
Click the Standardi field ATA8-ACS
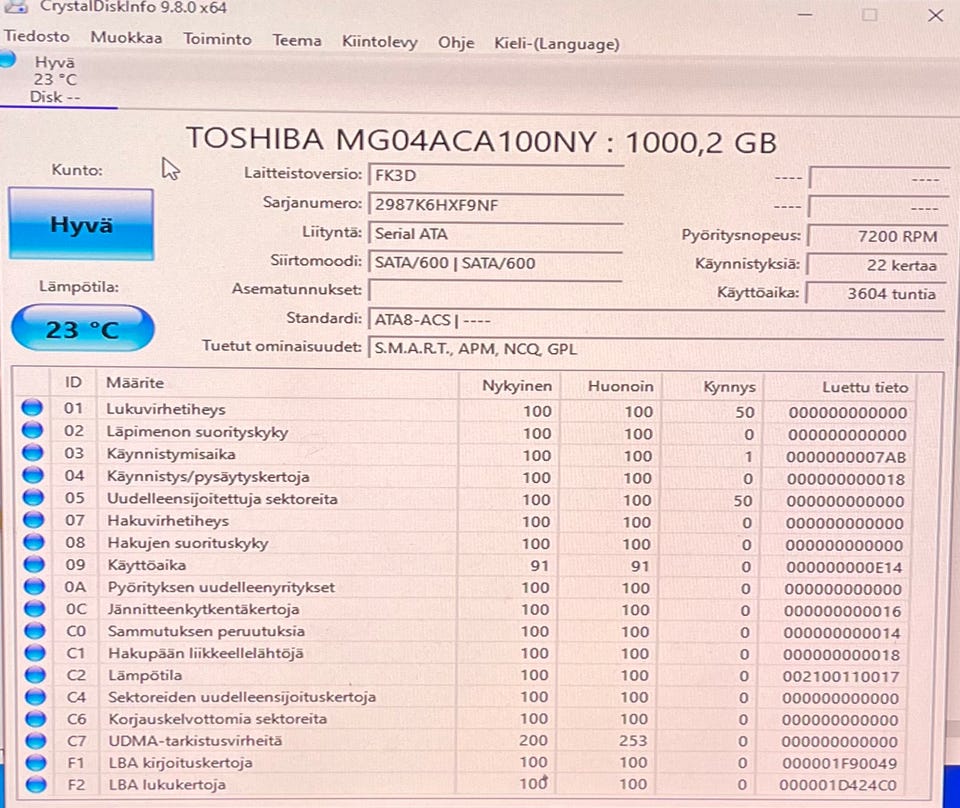(x=656, y=320)
